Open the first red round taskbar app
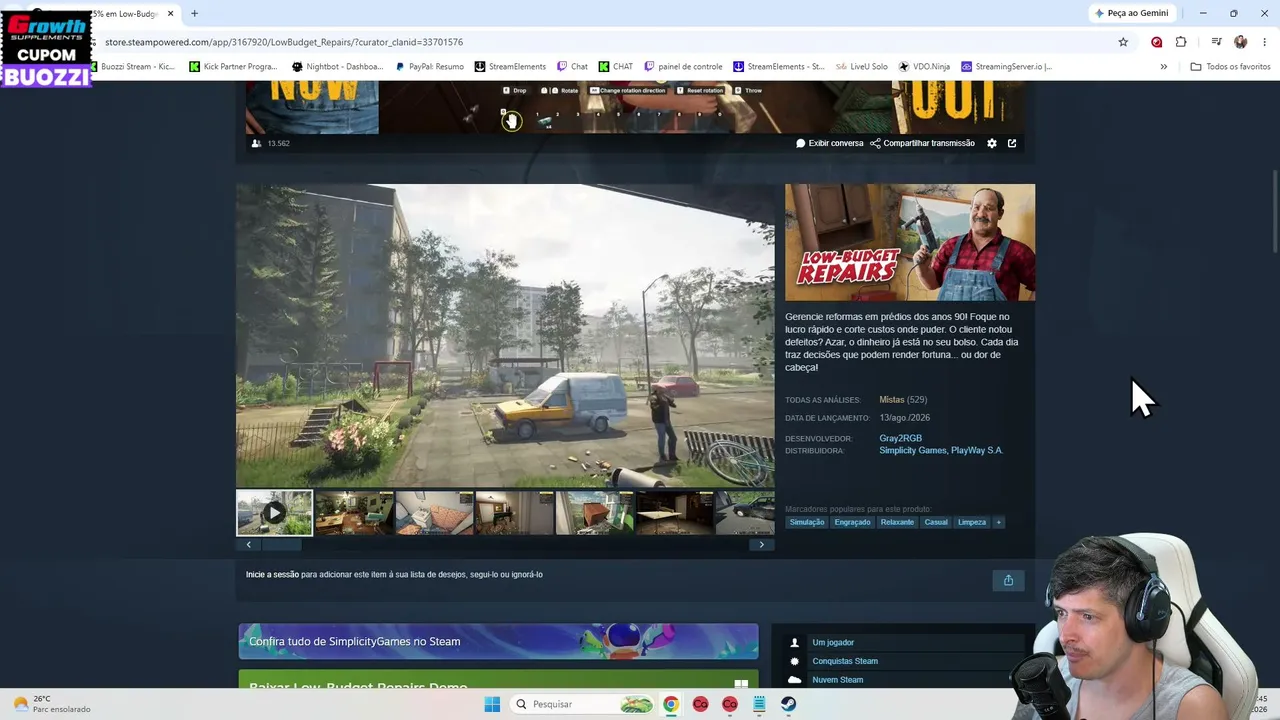Viewport: 1280px width, 720px height. 700,704
